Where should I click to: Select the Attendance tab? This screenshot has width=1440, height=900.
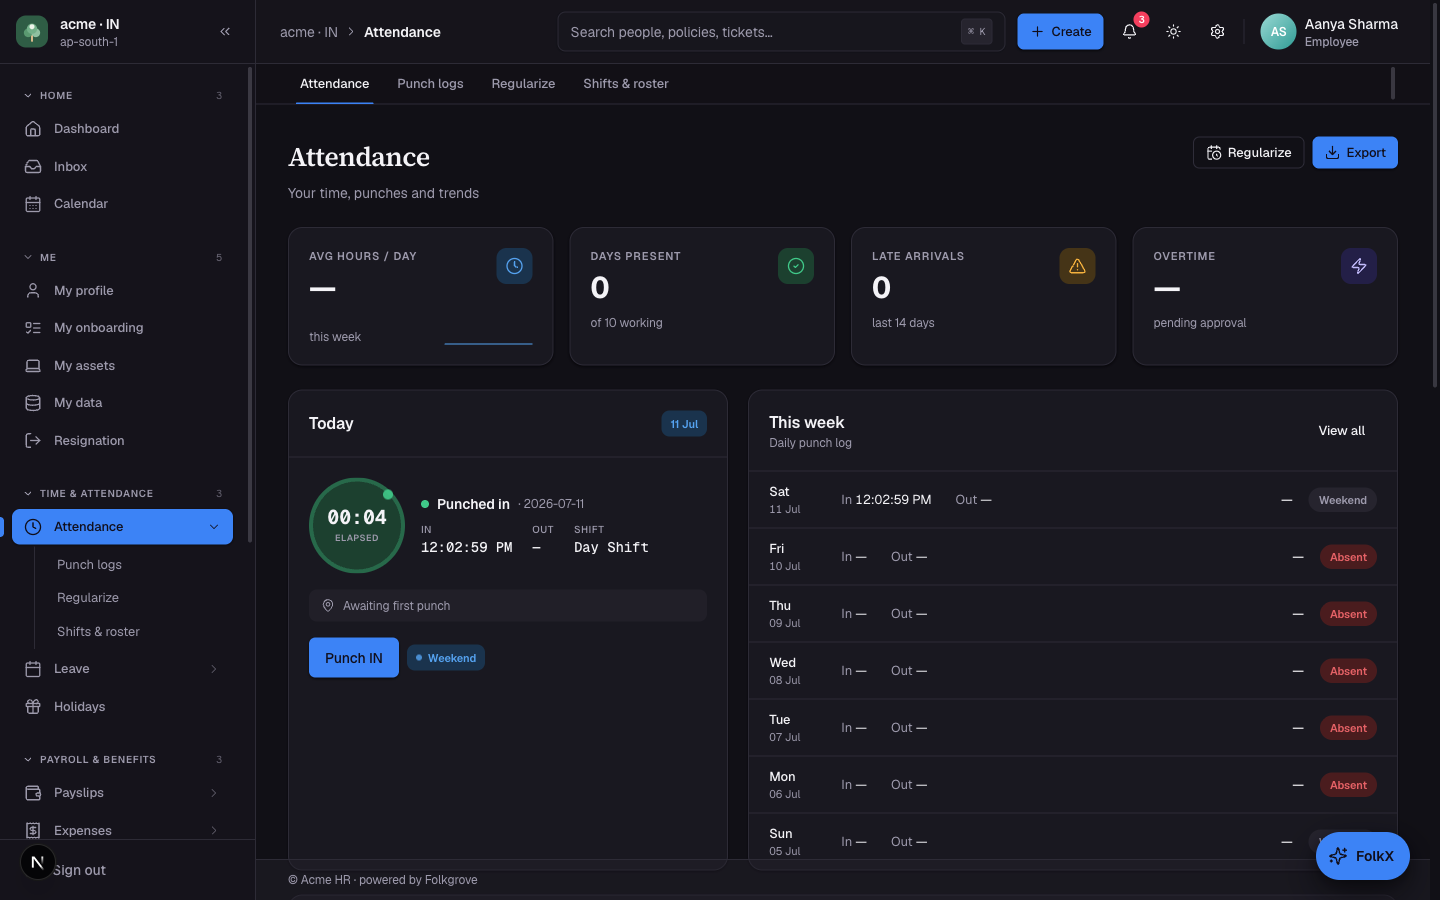coord(335,84)
